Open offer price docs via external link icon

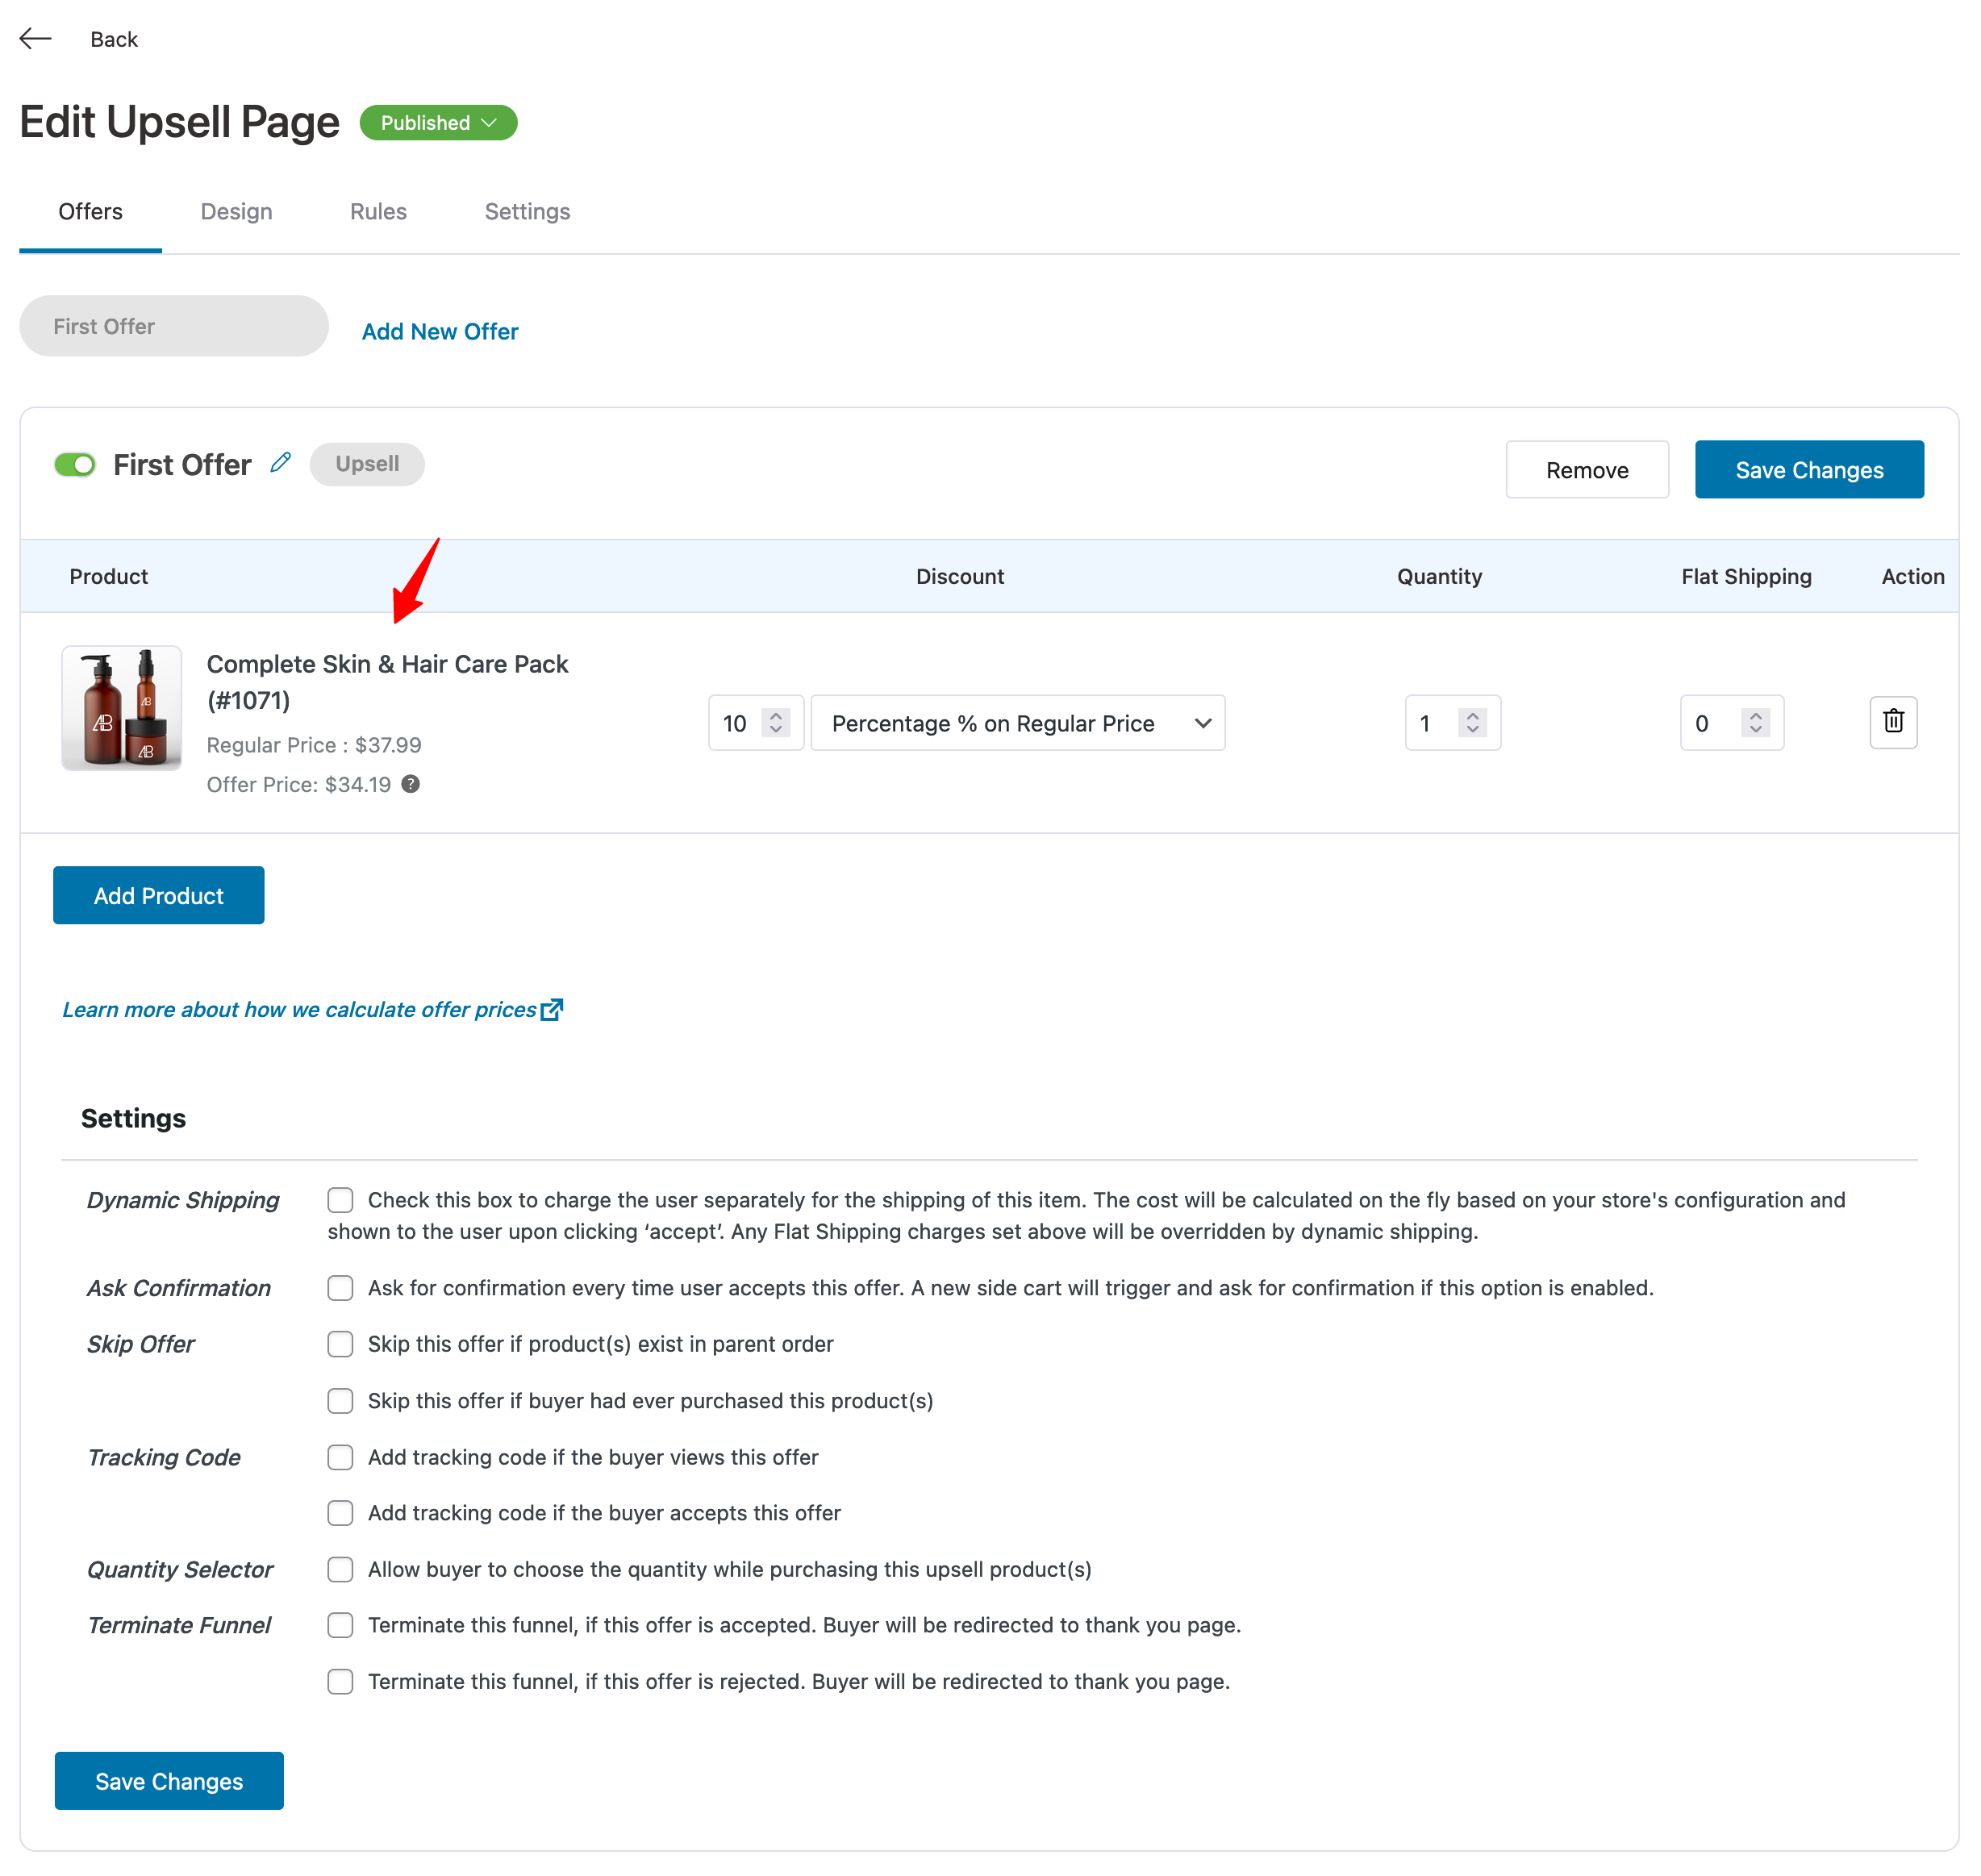(x=553, y=1009)
